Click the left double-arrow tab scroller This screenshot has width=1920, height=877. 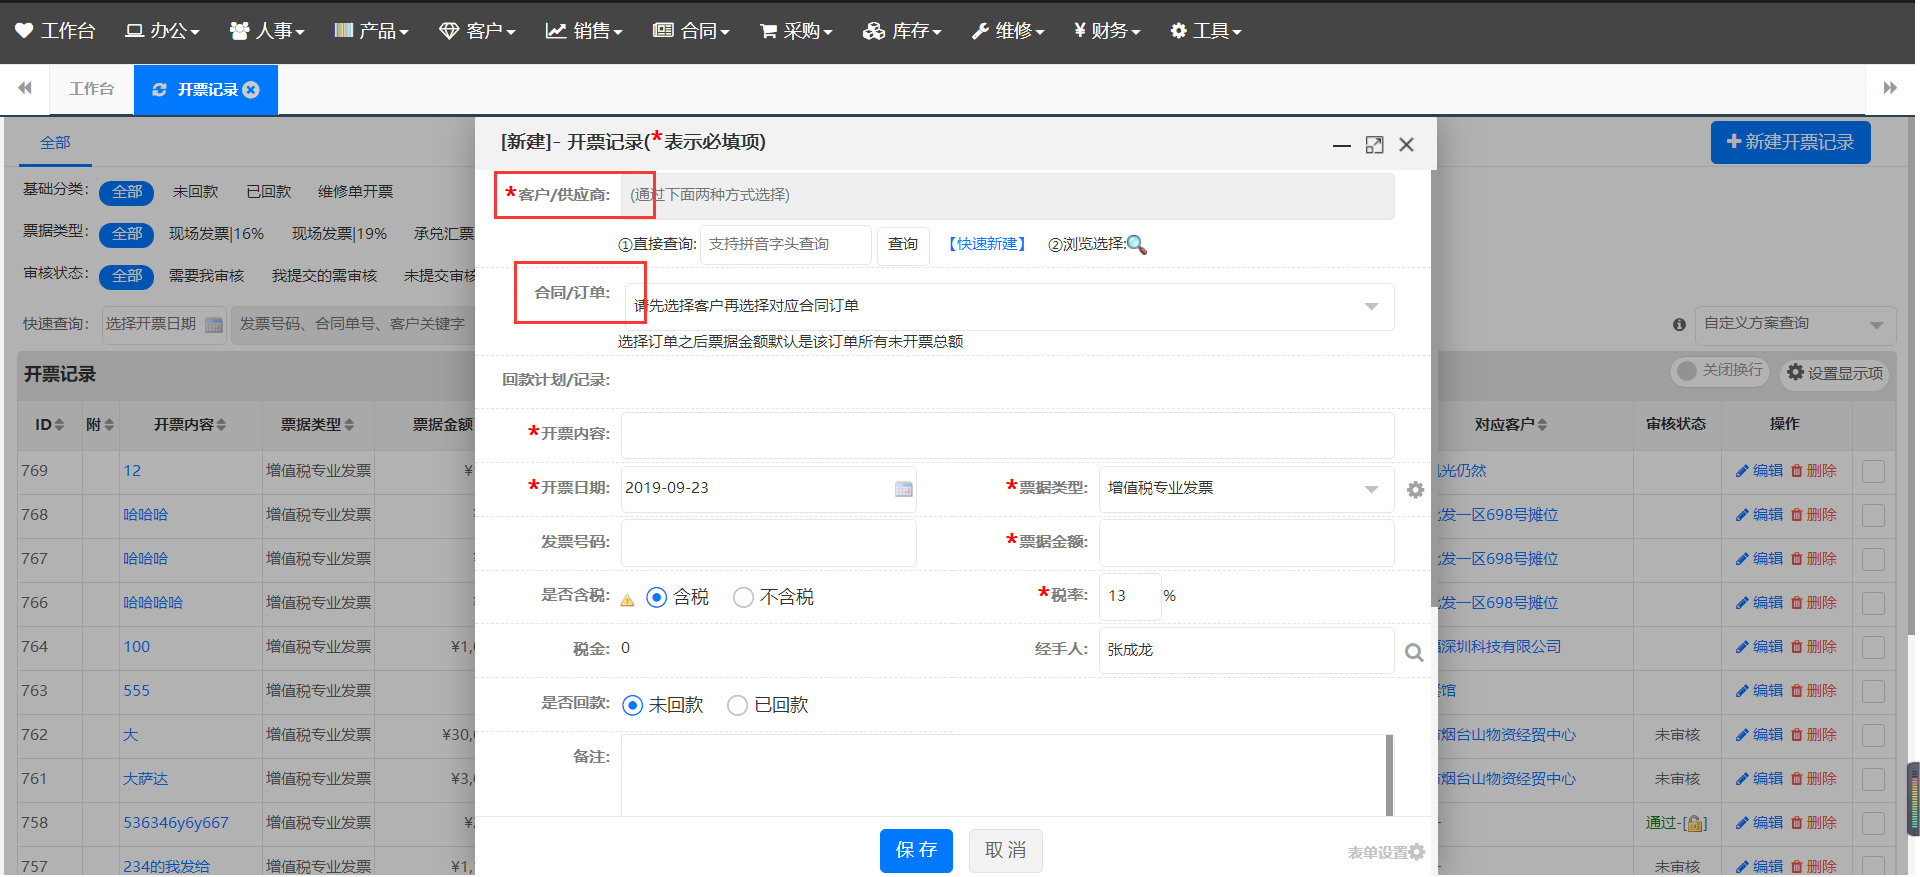(x=25, y=88)
